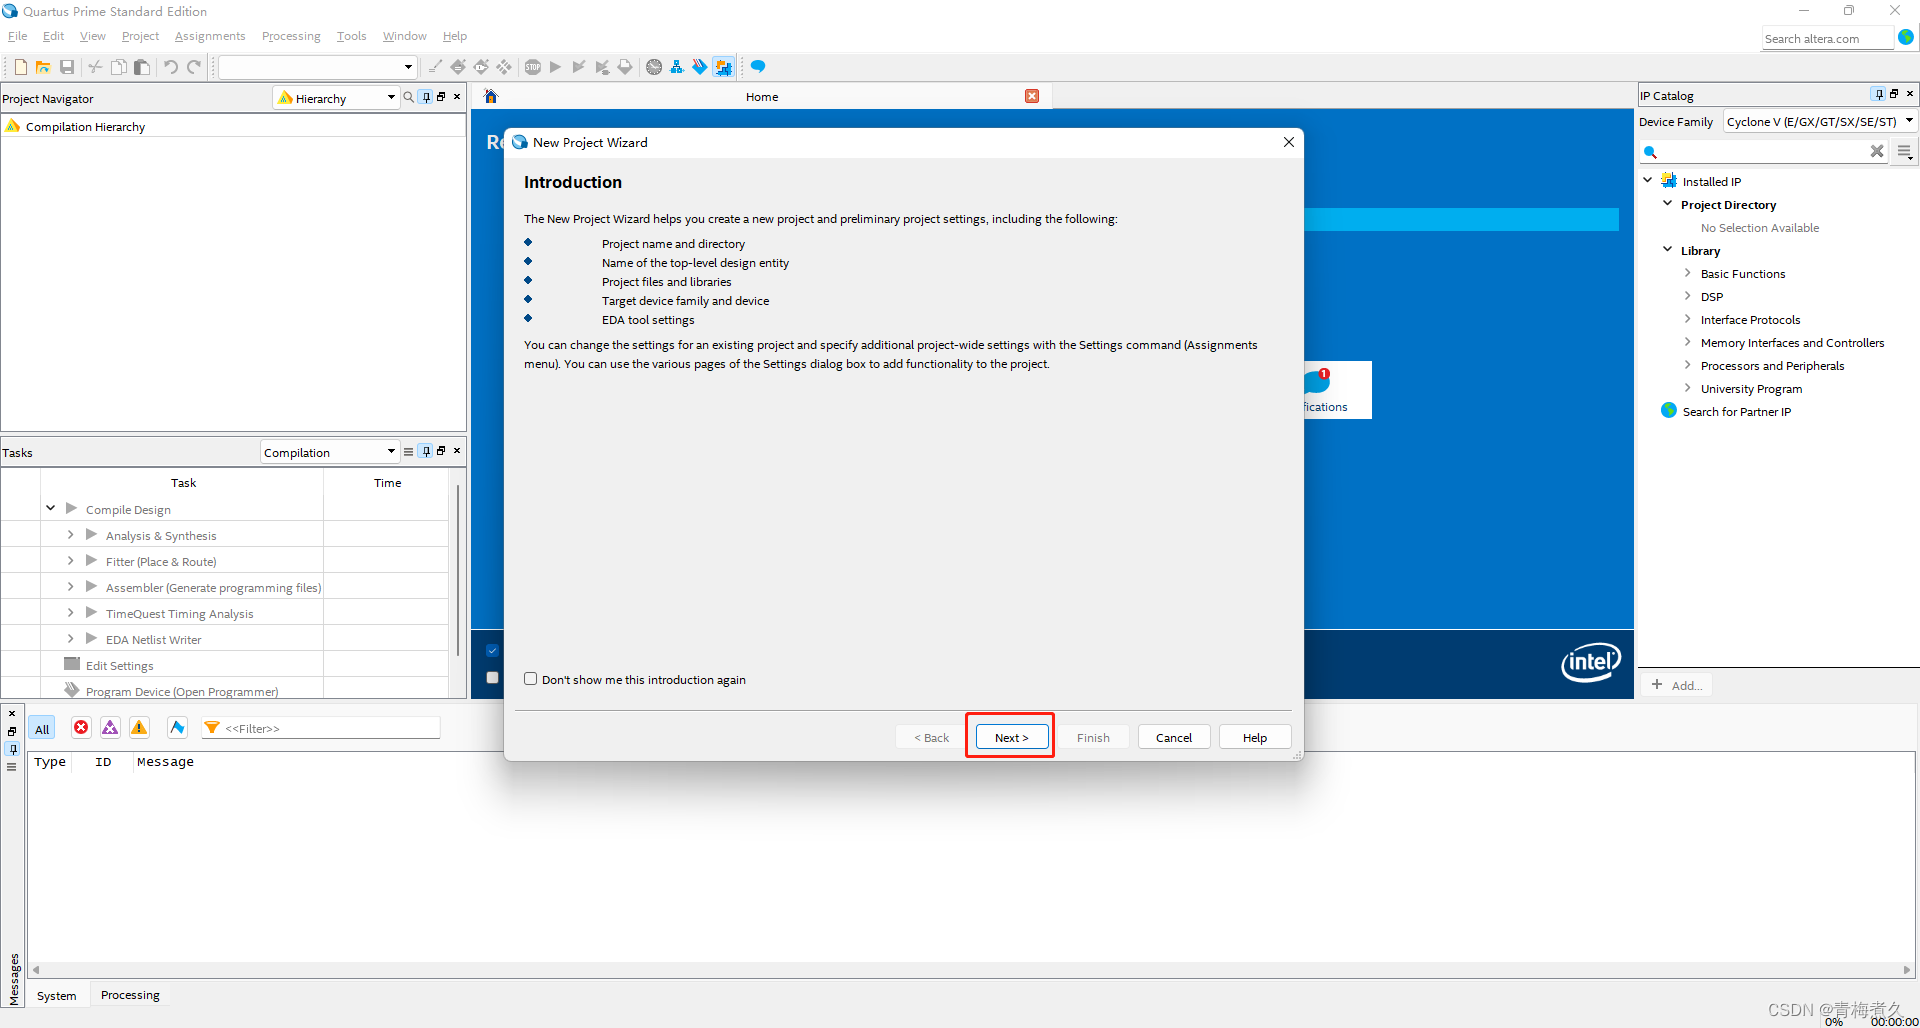Toggle pin on Project Navigator panel
Screen dimensions: 1920x1028
(x=426, y=97)
